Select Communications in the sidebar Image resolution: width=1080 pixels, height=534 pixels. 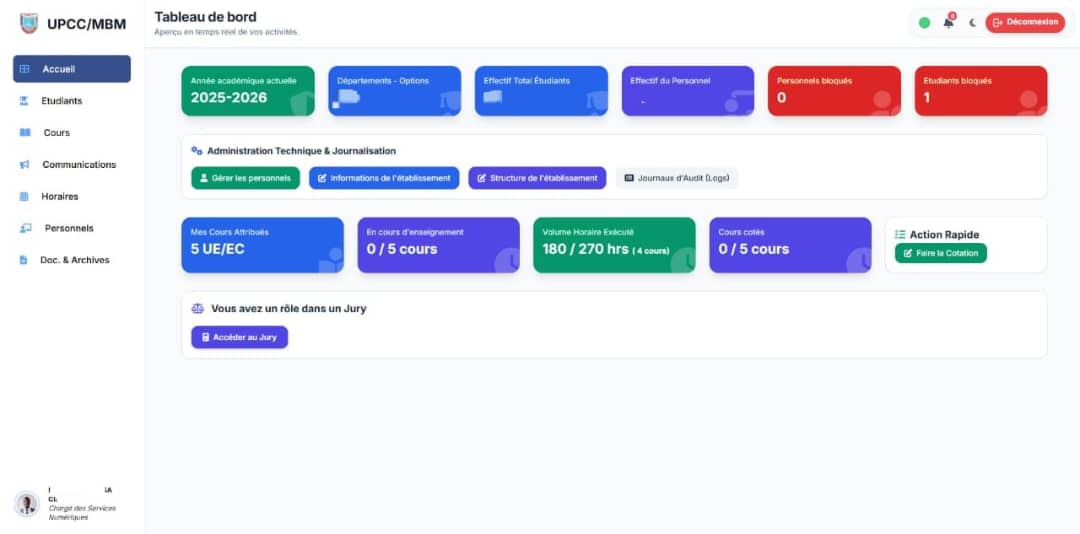click(x=72, y=165)
